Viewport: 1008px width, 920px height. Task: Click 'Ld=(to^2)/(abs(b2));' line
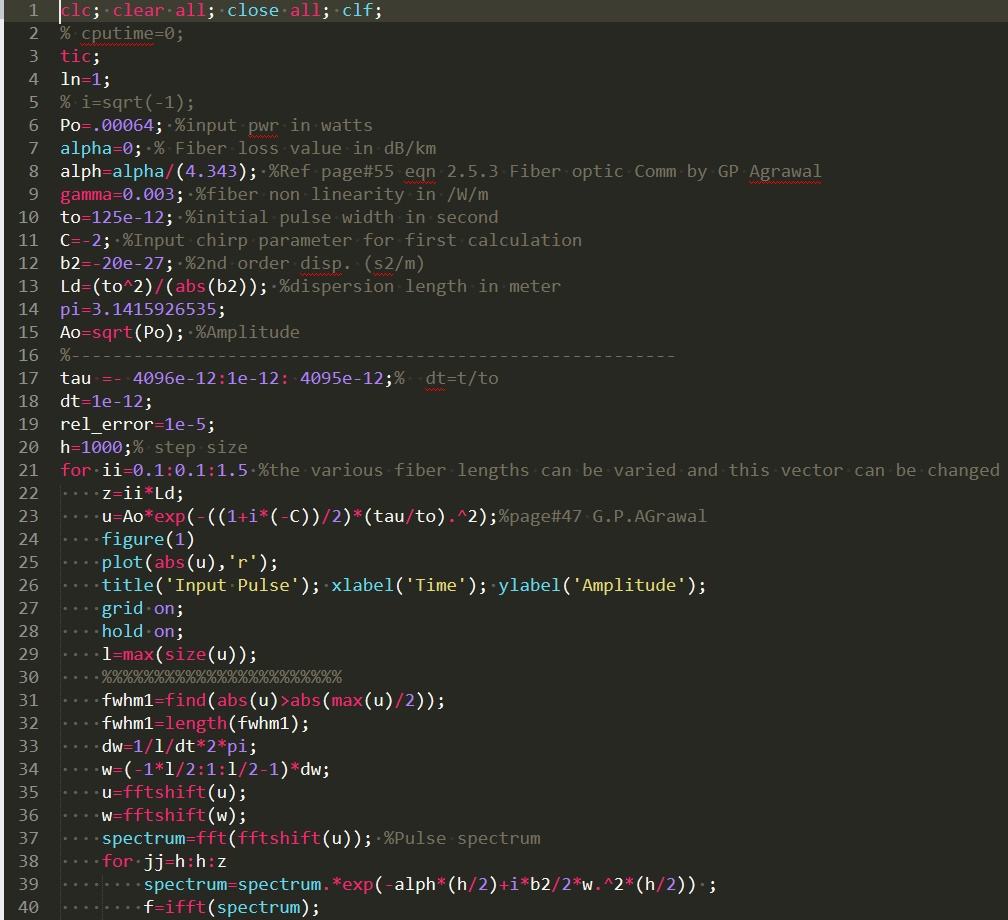163,286
